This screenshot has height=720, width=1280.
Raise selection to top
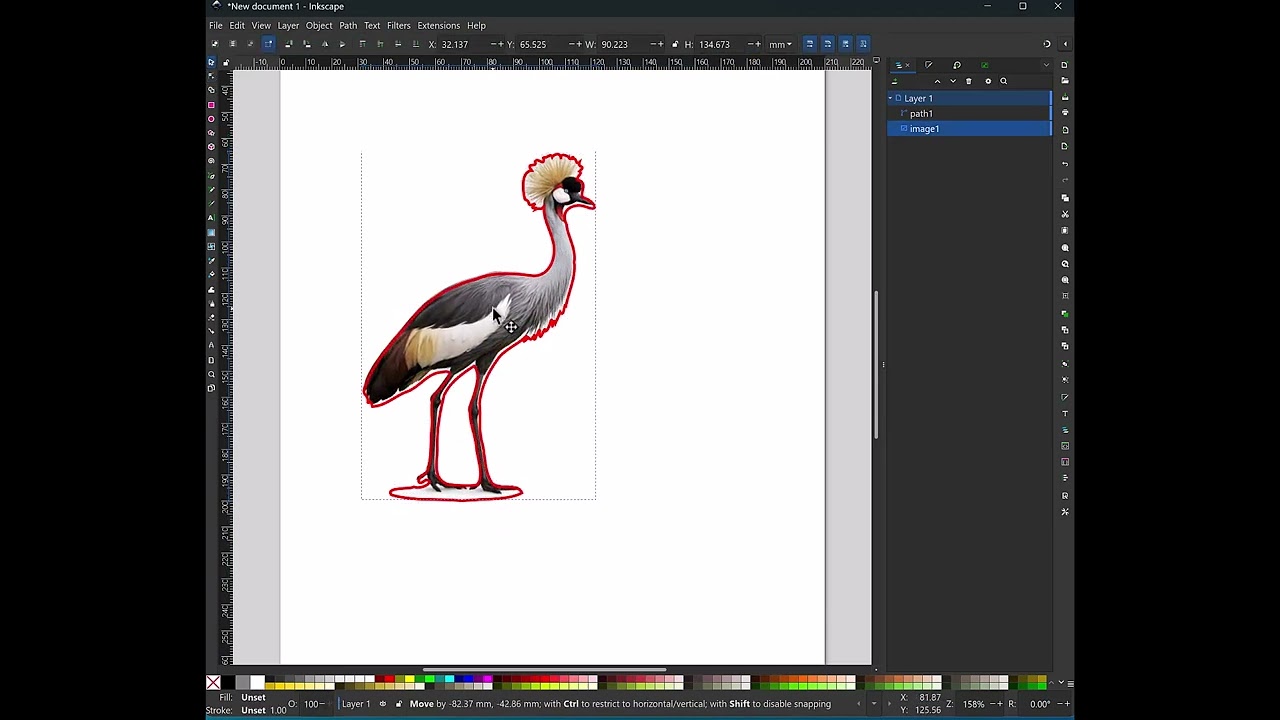click(362, 44)
